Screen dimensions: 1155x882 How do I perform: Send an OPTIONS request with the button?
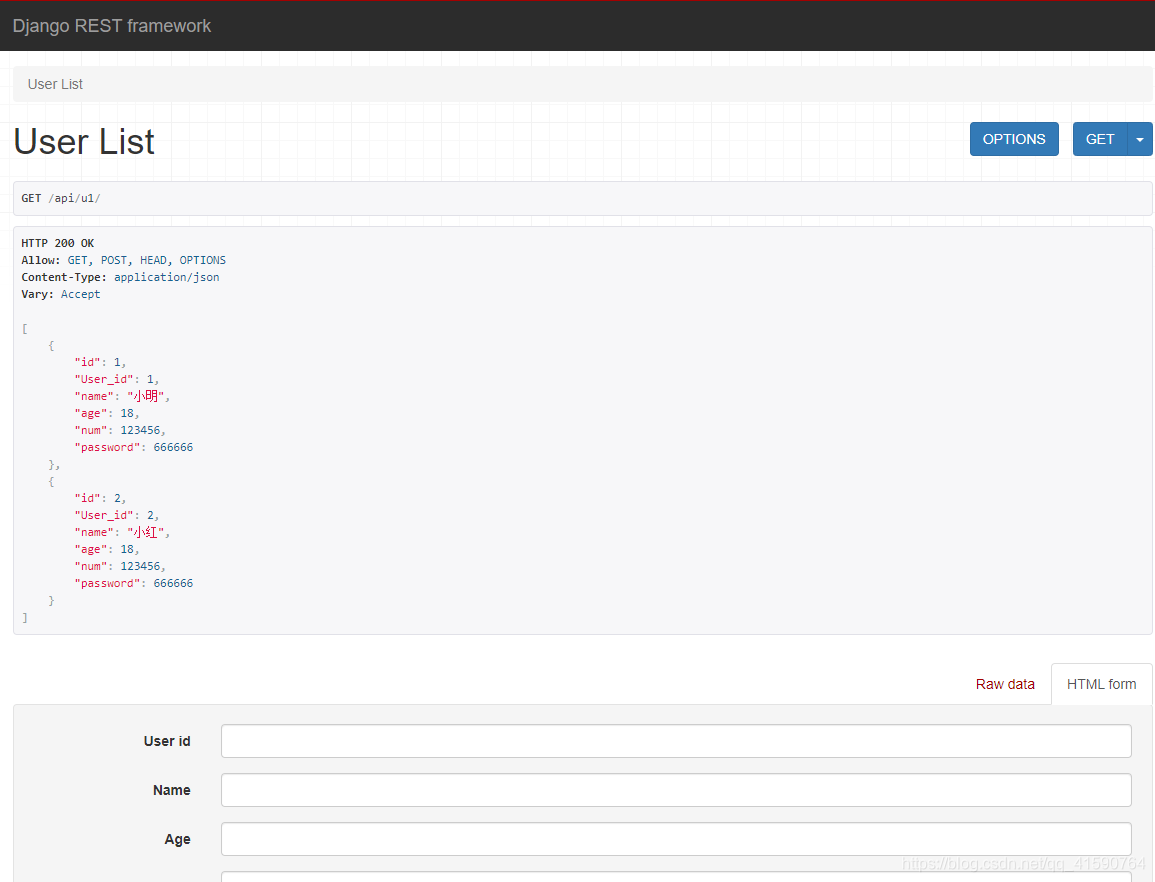point(1014,139)
